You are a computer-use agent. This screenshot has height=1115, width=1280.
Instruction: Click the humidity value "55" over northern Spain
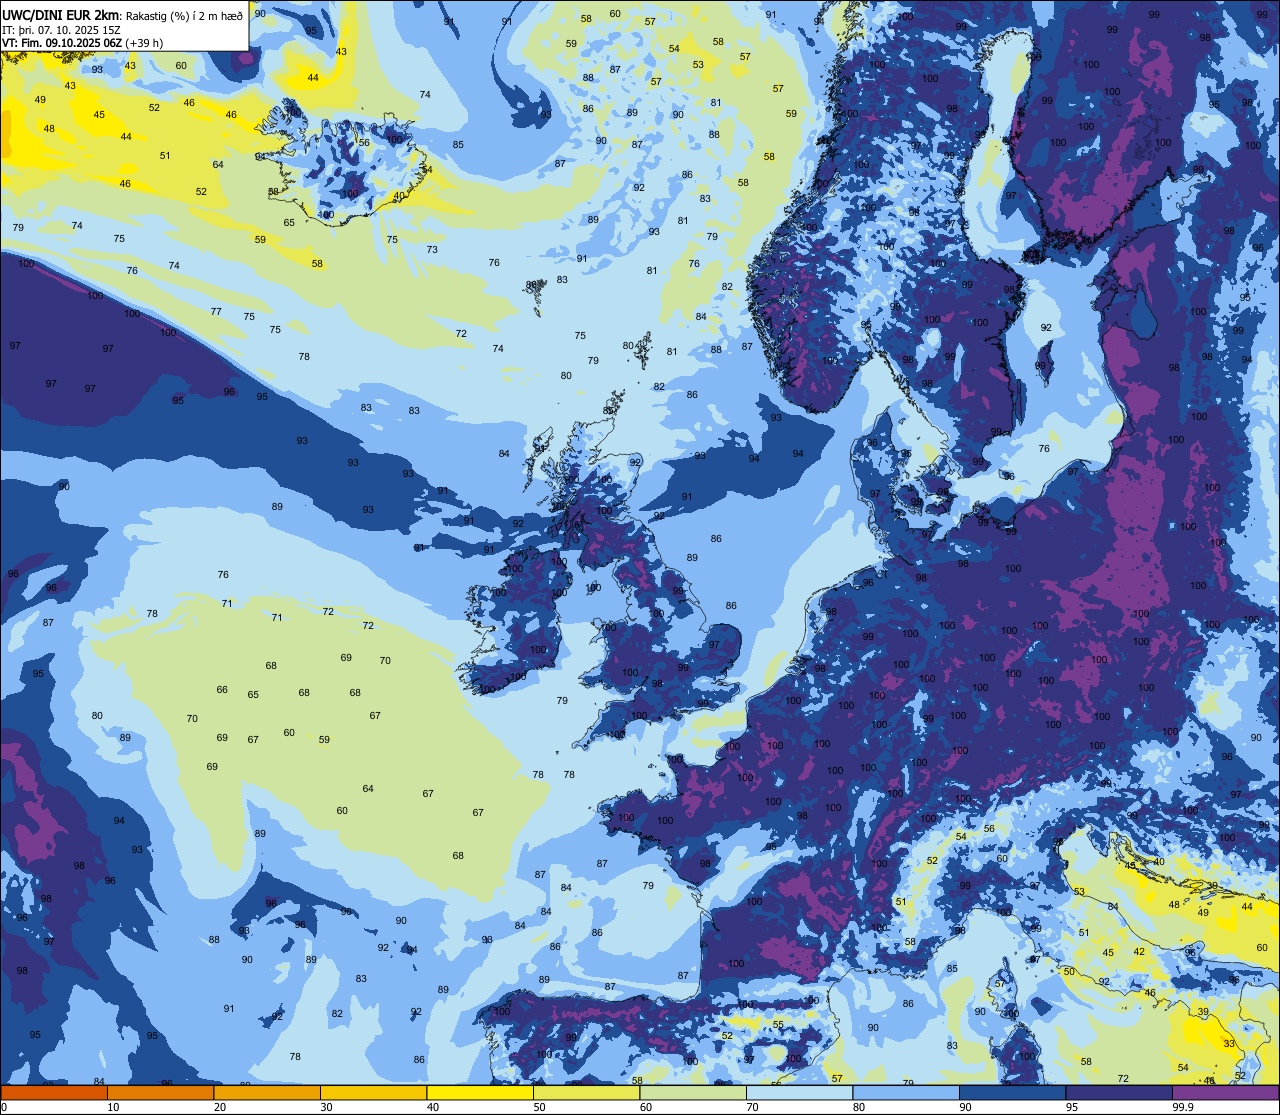(778, 1024)
